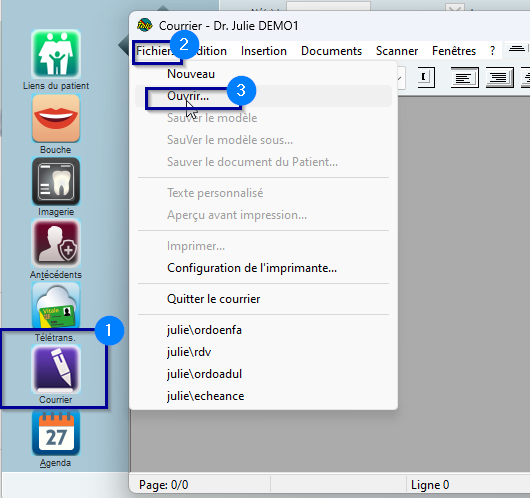Click greyed-out Texte personnalisé entry
The image size is (530, 498).
point(263,193)
